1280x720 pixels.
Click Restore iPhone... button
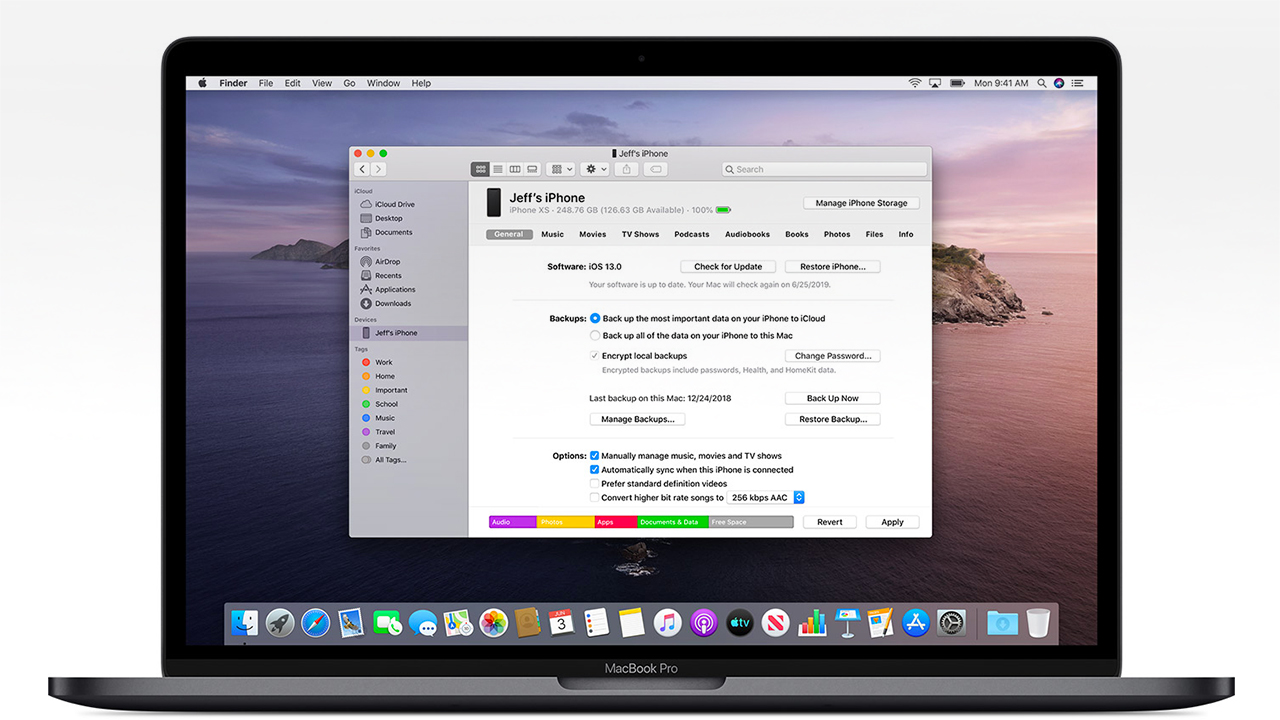coord(833,267)
